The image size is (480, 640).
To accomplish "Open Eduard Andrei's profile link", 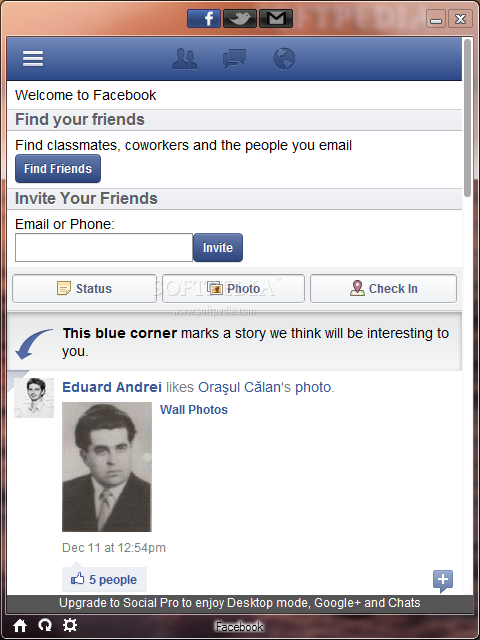I will [112, 387].
